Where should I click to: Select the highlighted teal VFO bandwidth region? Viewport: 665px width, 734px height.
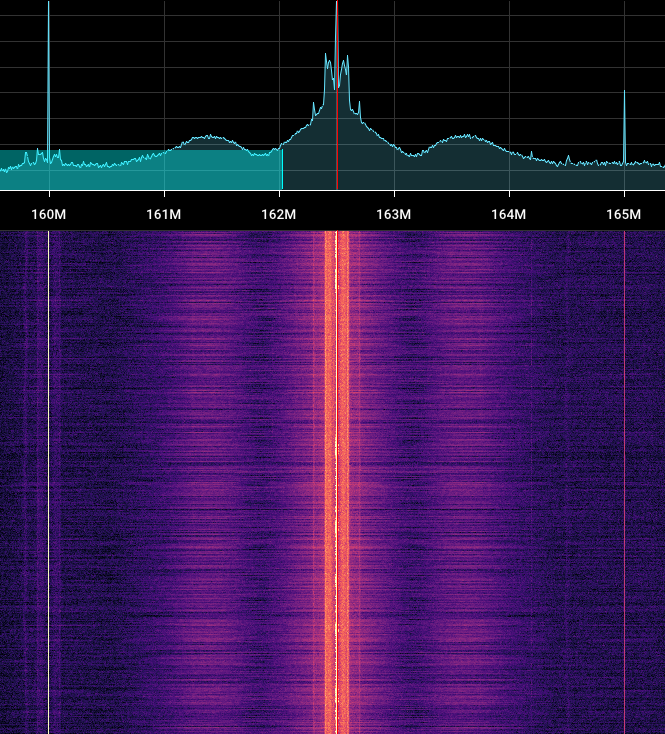pos(141,170)
